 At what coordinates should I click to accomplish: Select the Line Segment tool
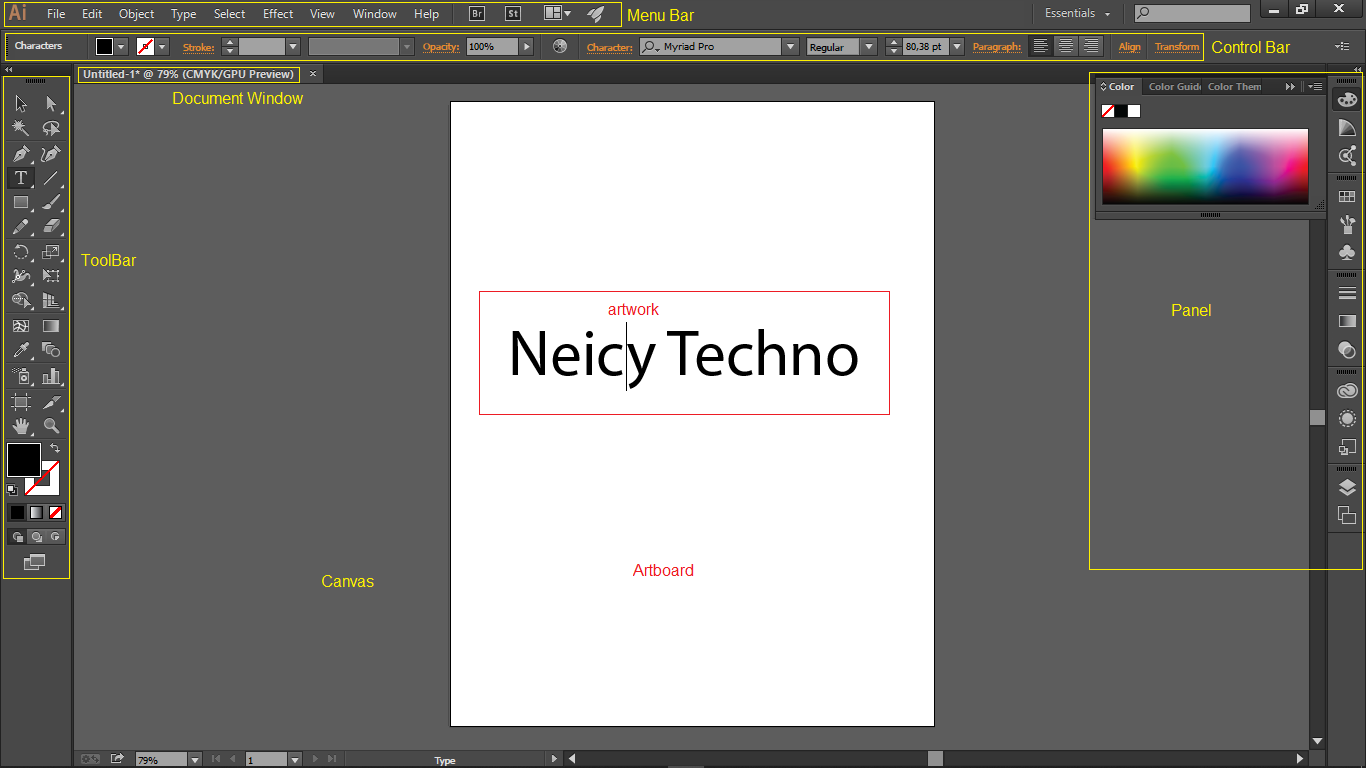point(51,178)
